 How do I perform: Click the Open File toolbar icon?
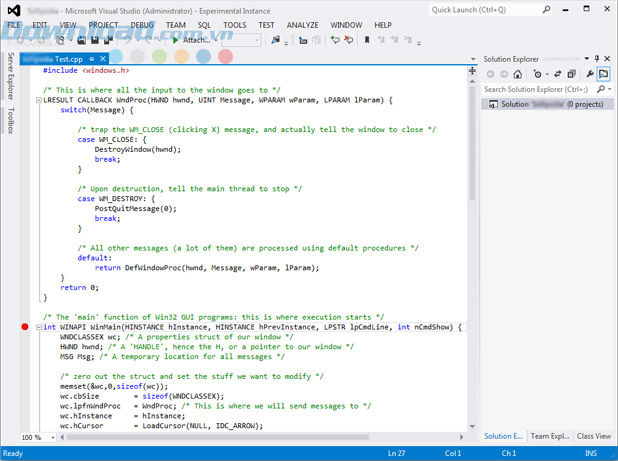coord(81,40)
